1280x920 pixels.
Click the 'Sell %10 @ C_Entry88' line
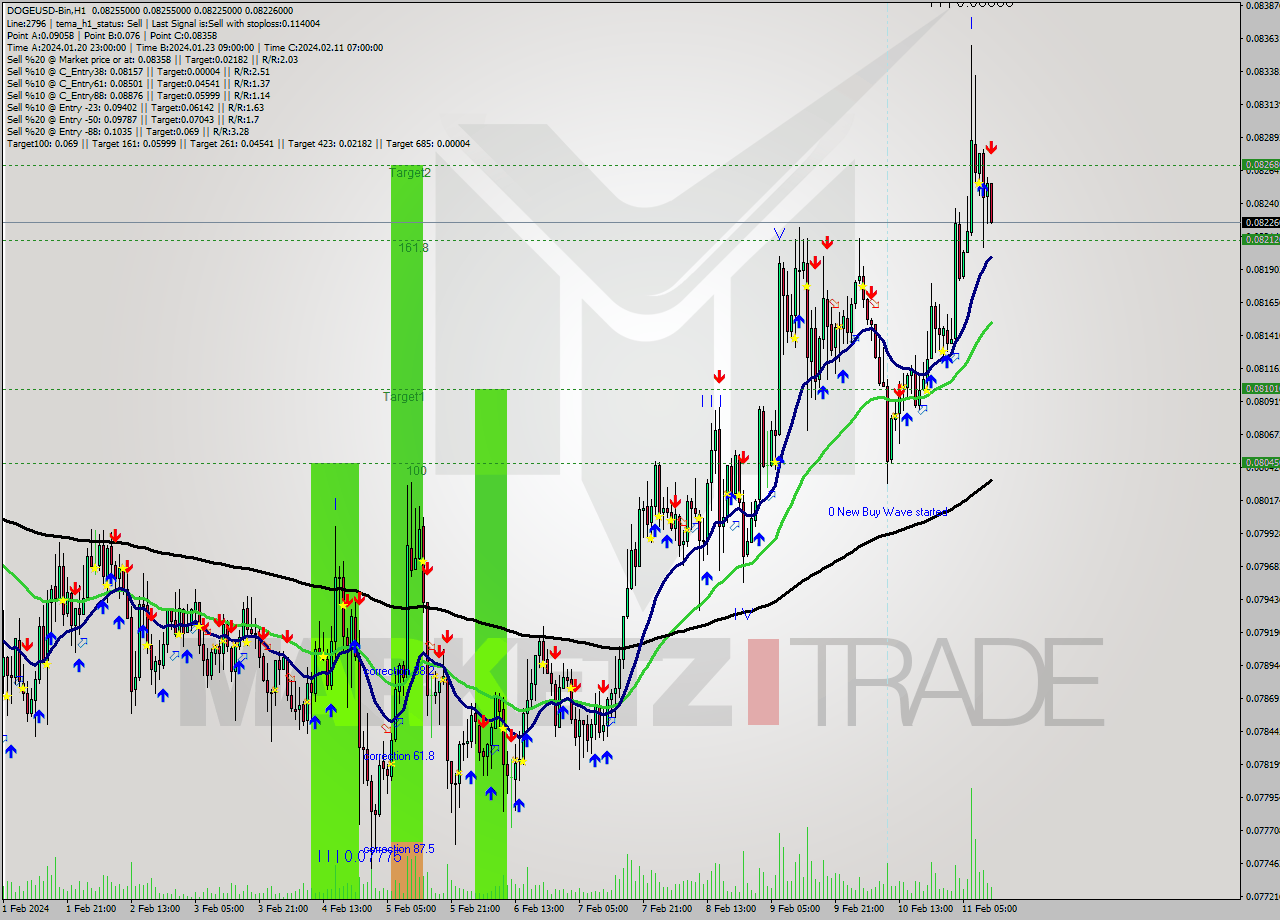pyautogui.click(x=138, y=95)
